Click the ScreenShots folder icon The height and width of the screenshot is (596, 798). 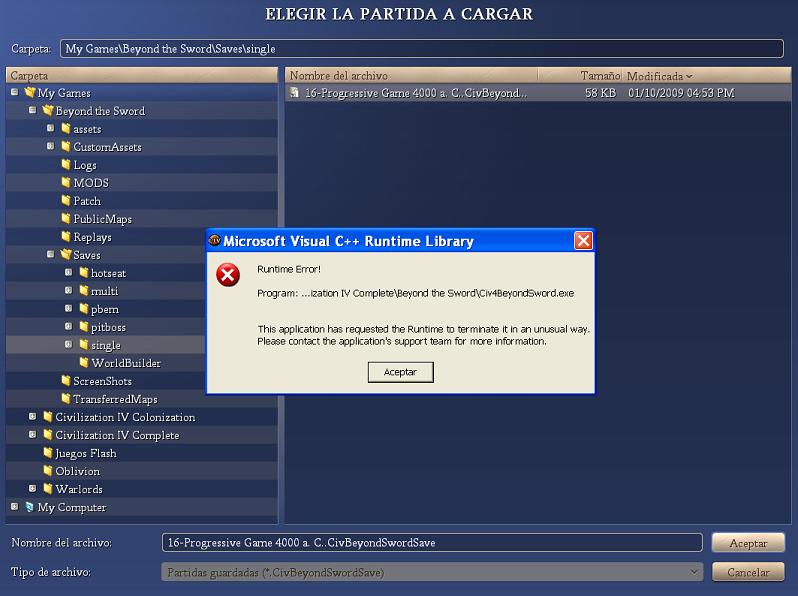(x=66, y=381)
